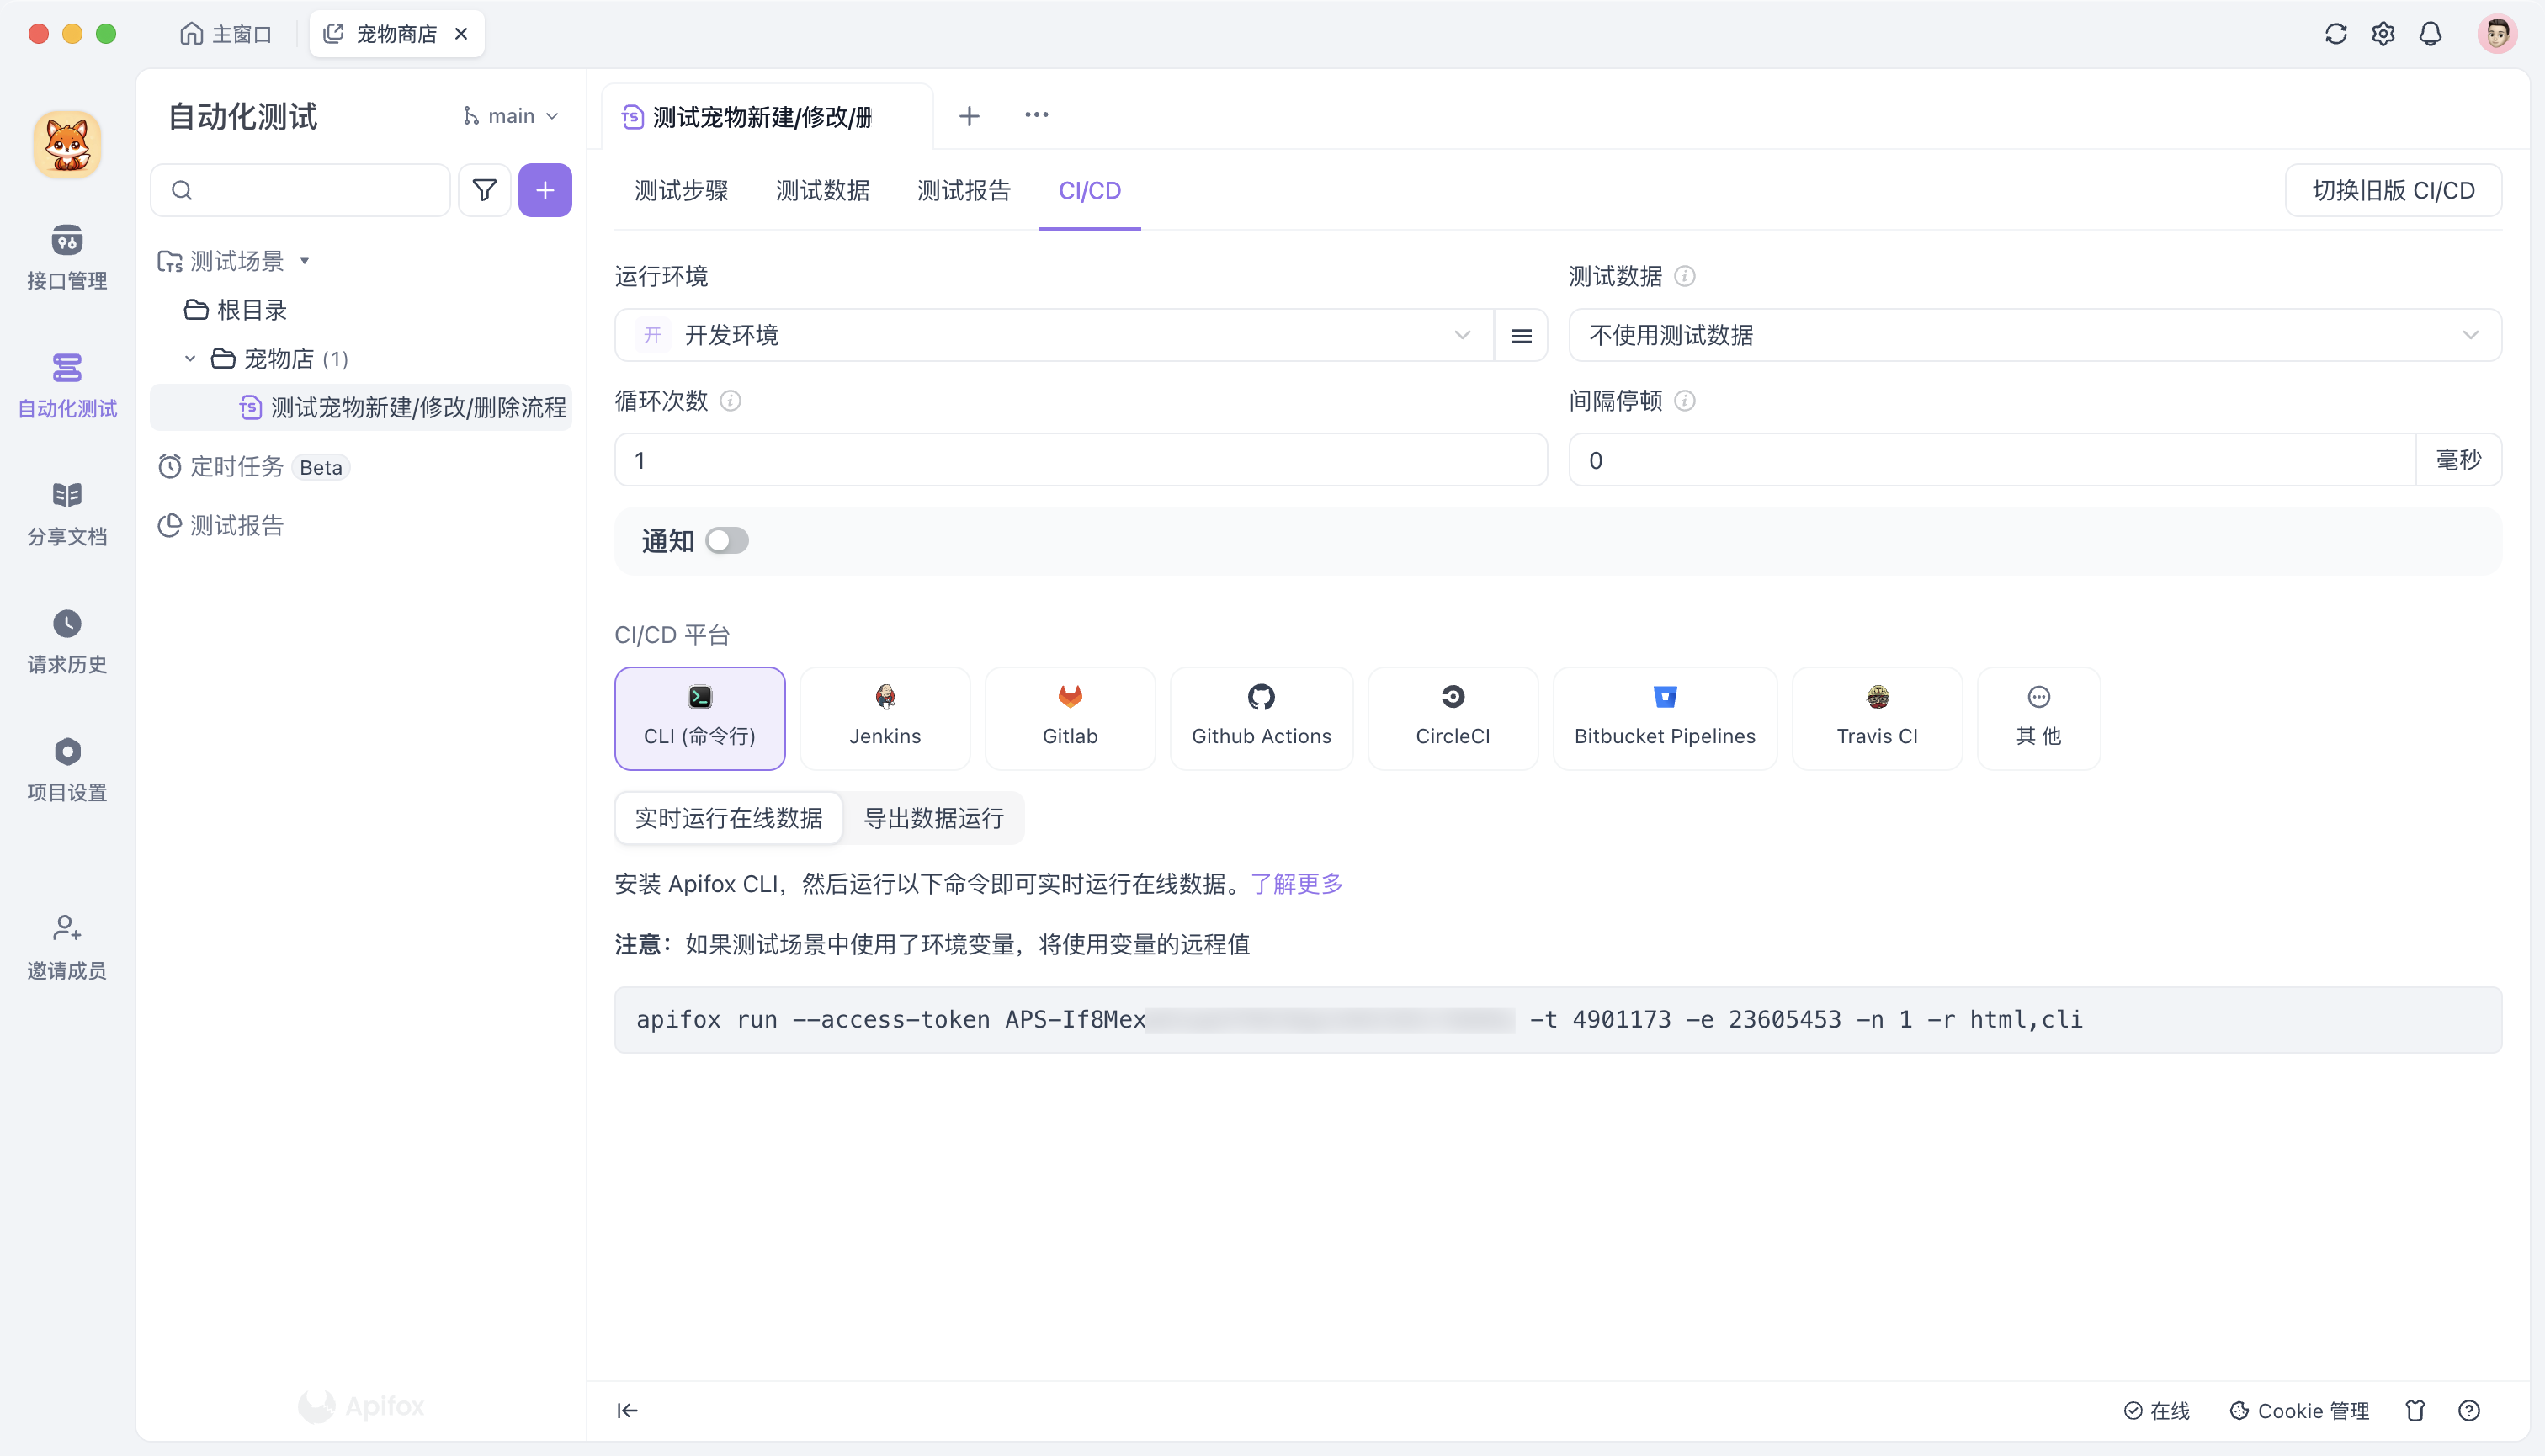The image size is (2545, 1456).
Task: Open the 了解更多 link
Action: pyautogui.click(x=1296, y=883)
